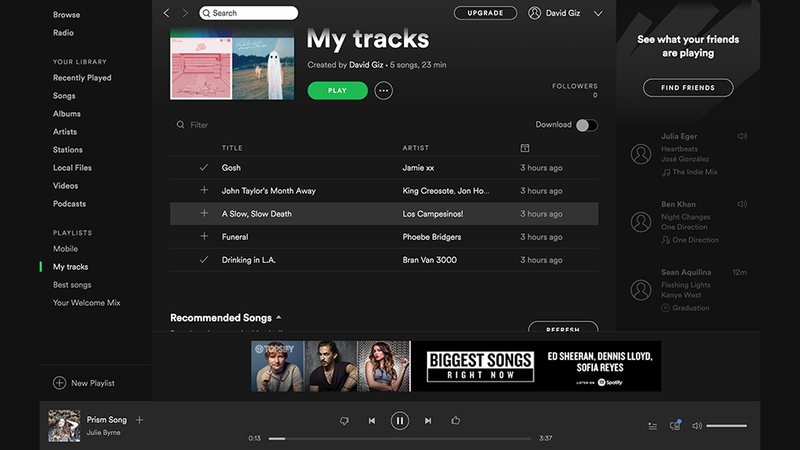The width and height of the screenshot is (800, 450).
Task: Click the Filter field
Action: (x=199, y=125)
